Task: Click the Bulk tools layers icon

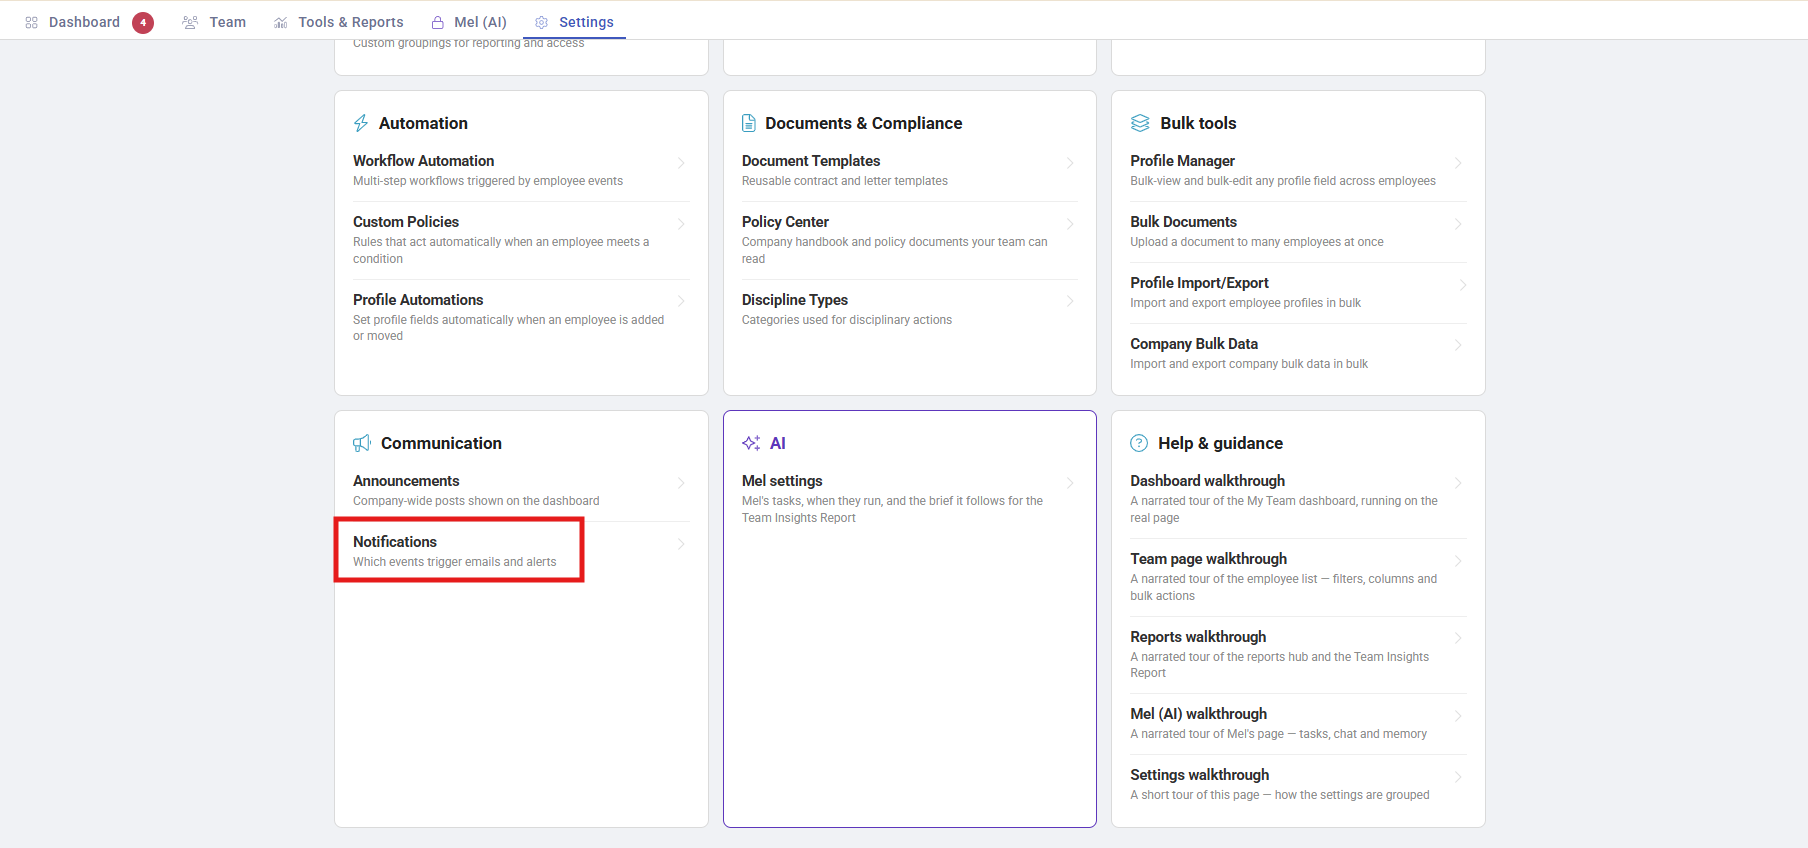Action: 1140,123
